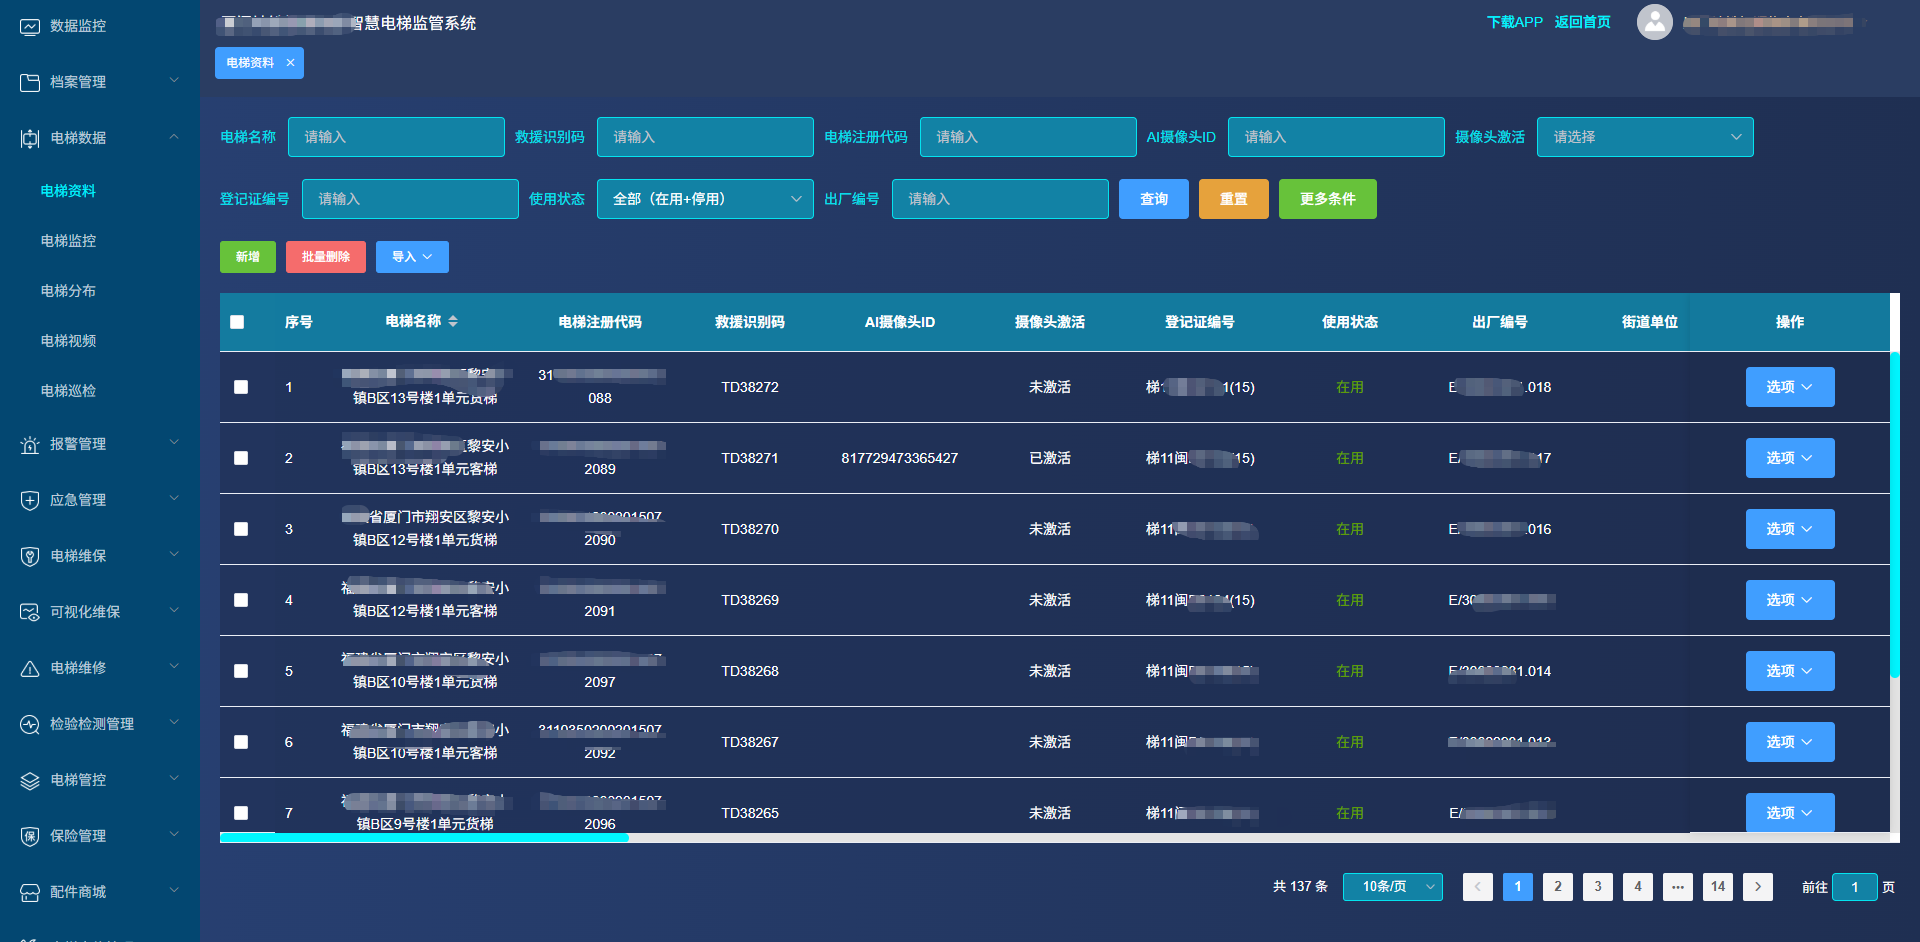Viewport: 1920px width, 942px height.
Task: Click the horizontal scrollbar under the table
Action: click(424, 838)
